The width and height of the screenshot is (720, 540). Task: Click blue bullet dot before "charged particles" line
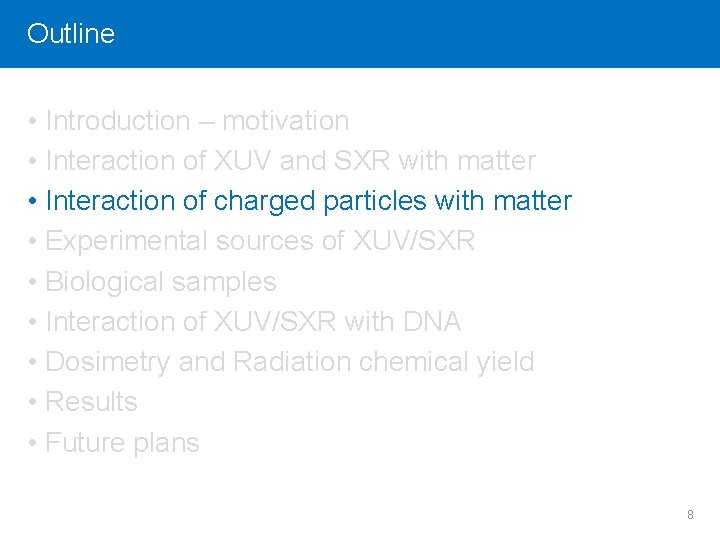[x=33, y=202]
